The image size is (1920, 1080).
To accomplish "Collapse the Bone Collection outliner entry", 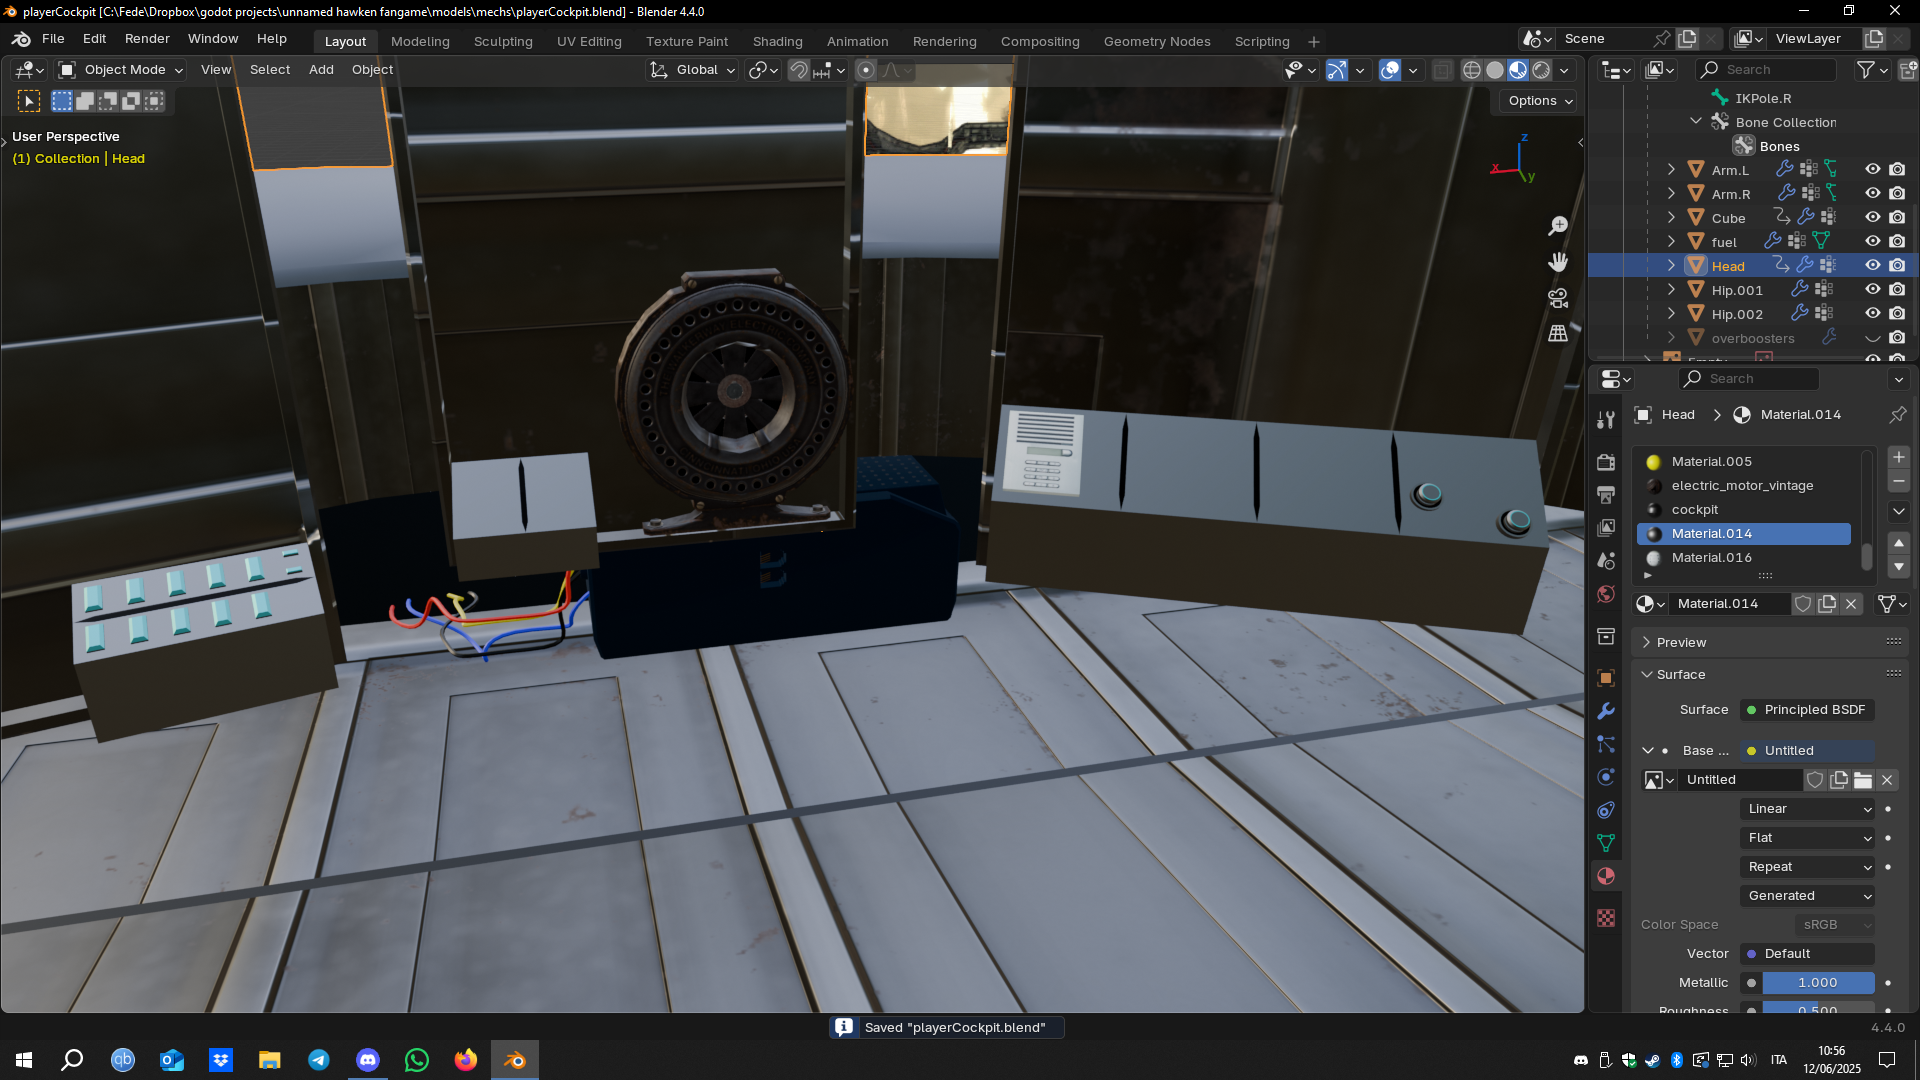I will 1695,122.
